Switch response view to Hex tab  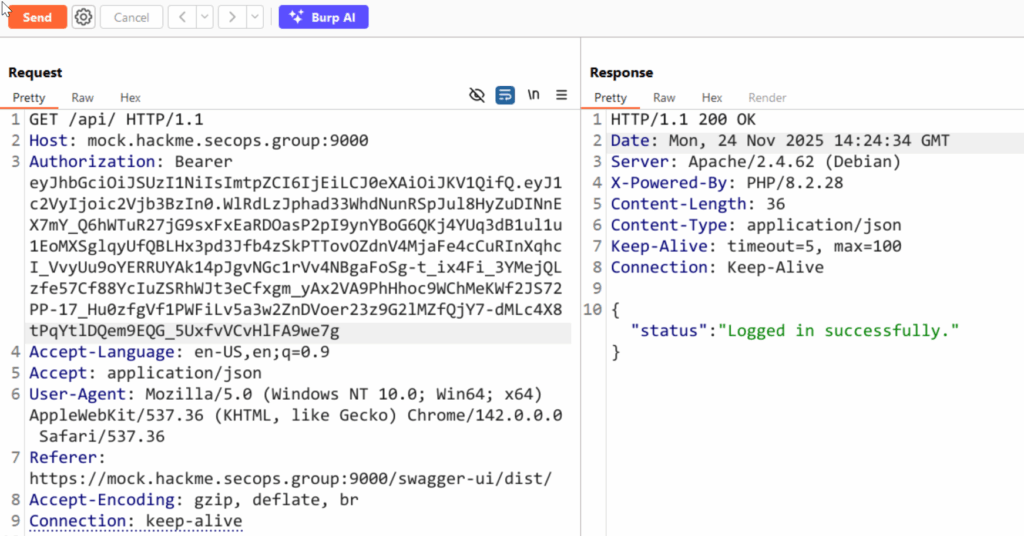[x=712, y=98]
